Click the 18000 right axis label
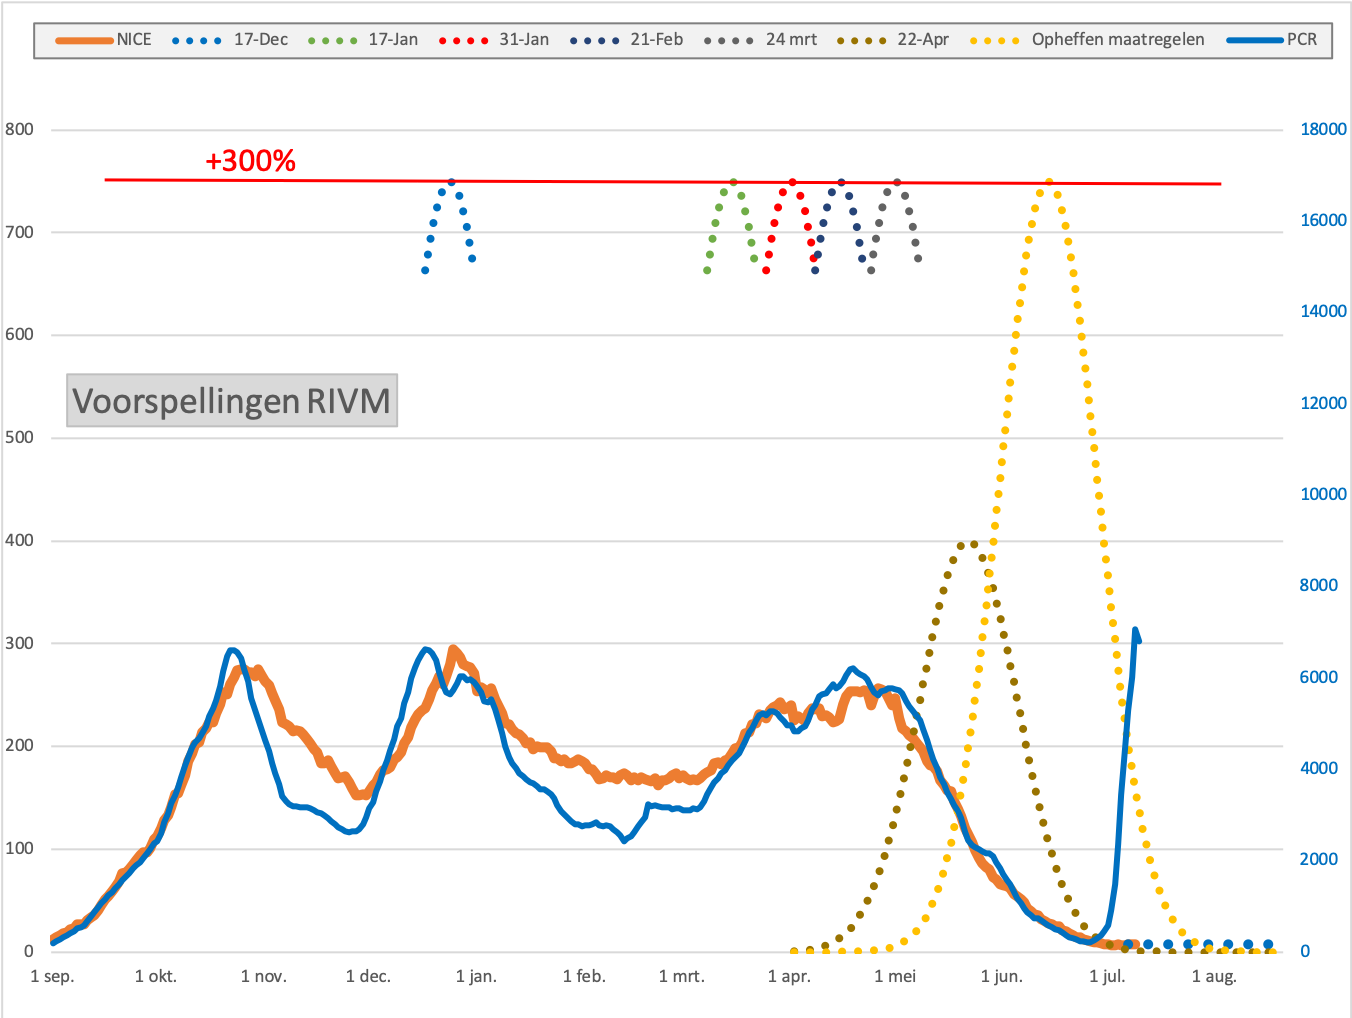 tap(1323, 129)
